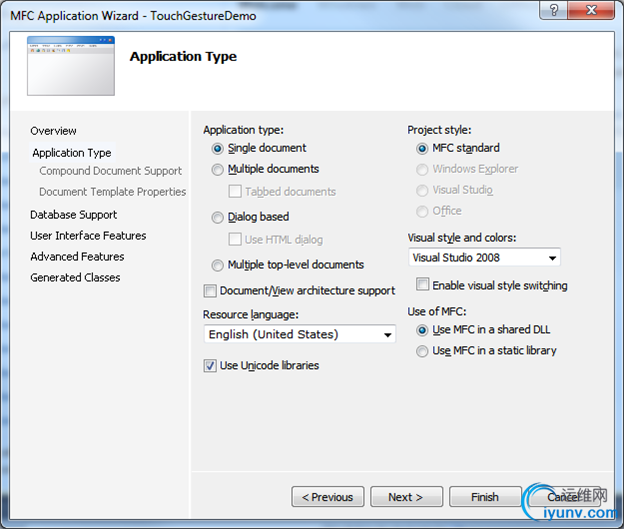Close the MFC Application Wizard window
624x529 pixels.
click(x=592, y=10)
